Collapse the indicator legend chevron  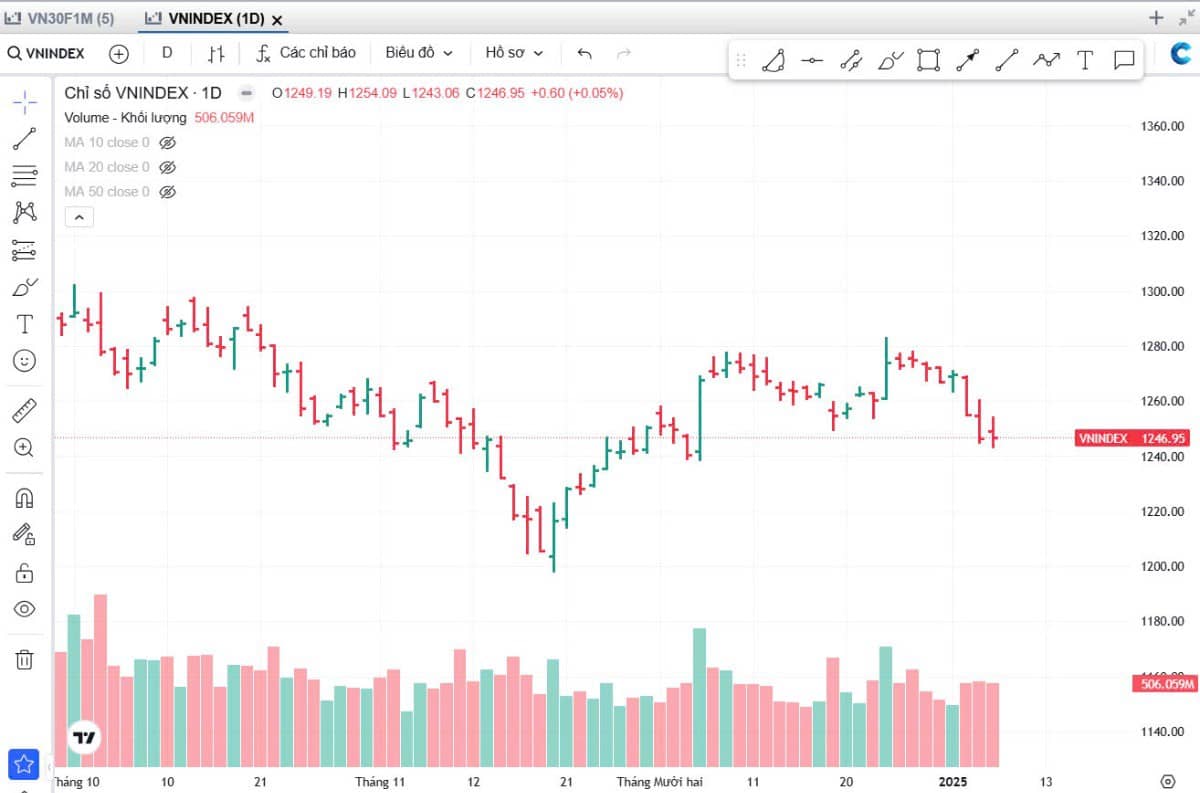(x=79, y=217)
